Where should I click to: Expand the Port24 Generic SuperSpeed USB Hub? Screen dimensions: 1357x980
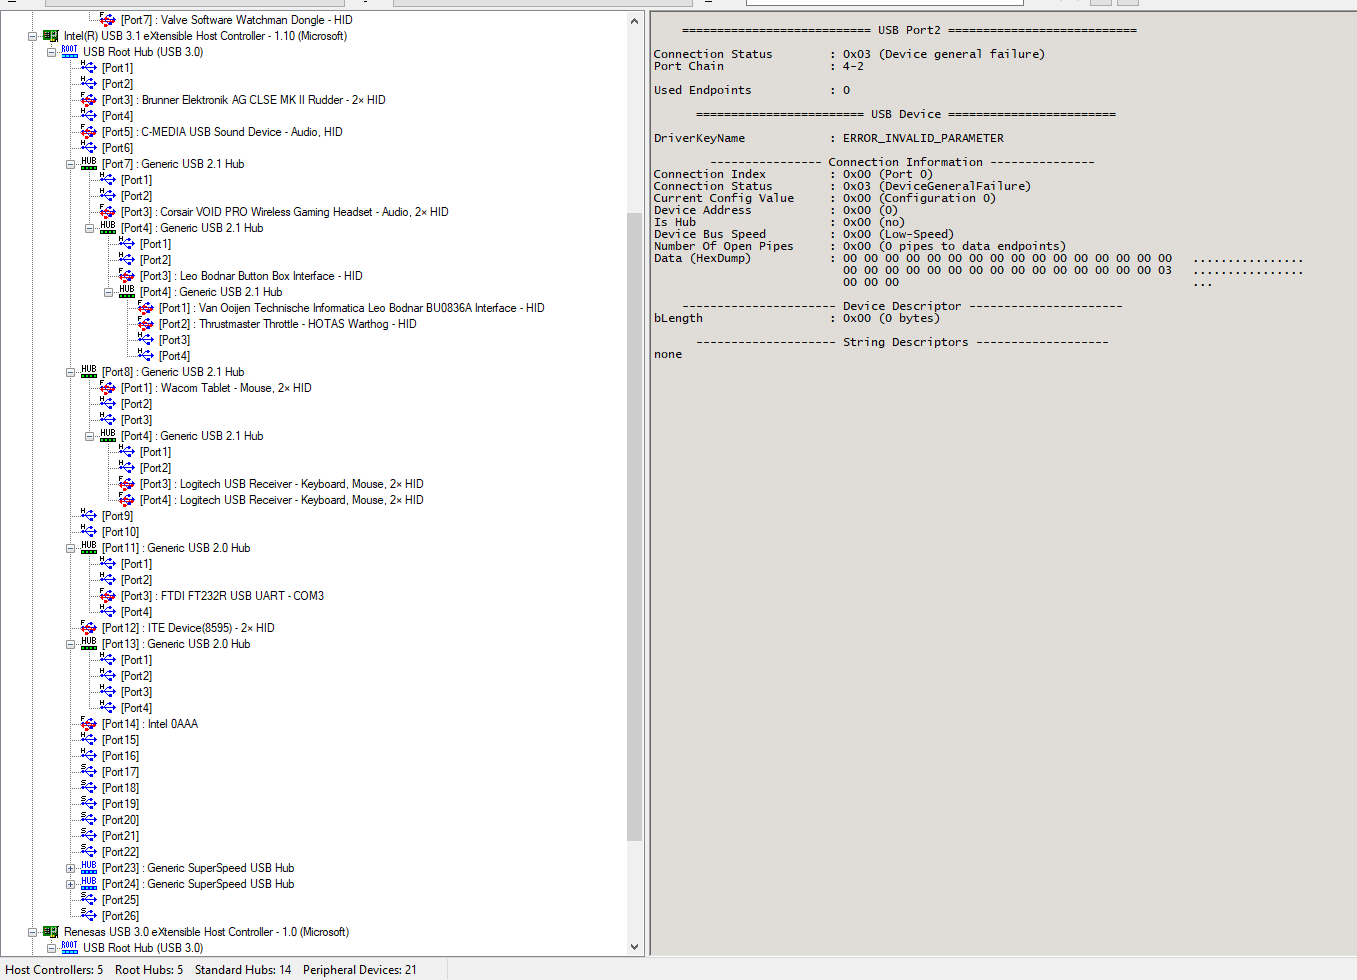pos(70,884)
